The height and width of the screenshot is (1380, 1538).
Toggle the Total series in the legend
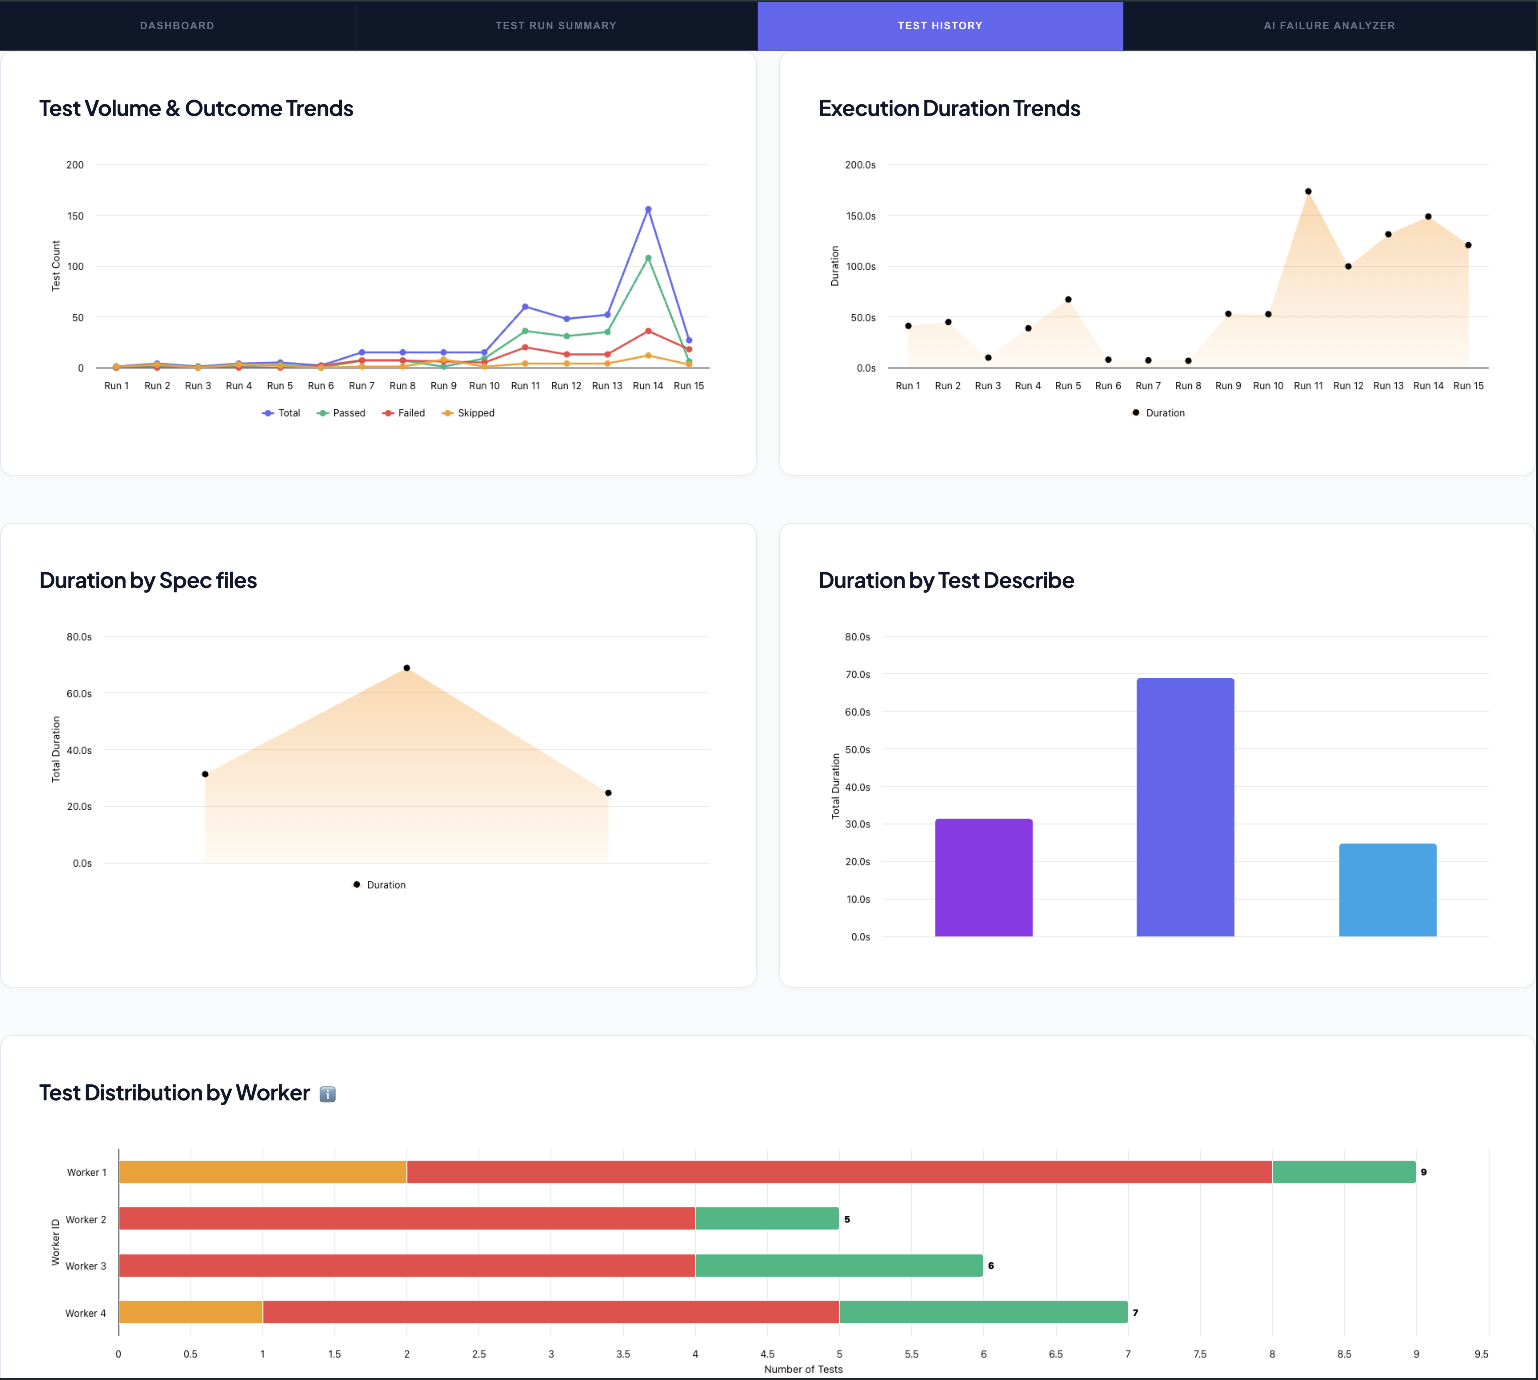click(281, 413)
